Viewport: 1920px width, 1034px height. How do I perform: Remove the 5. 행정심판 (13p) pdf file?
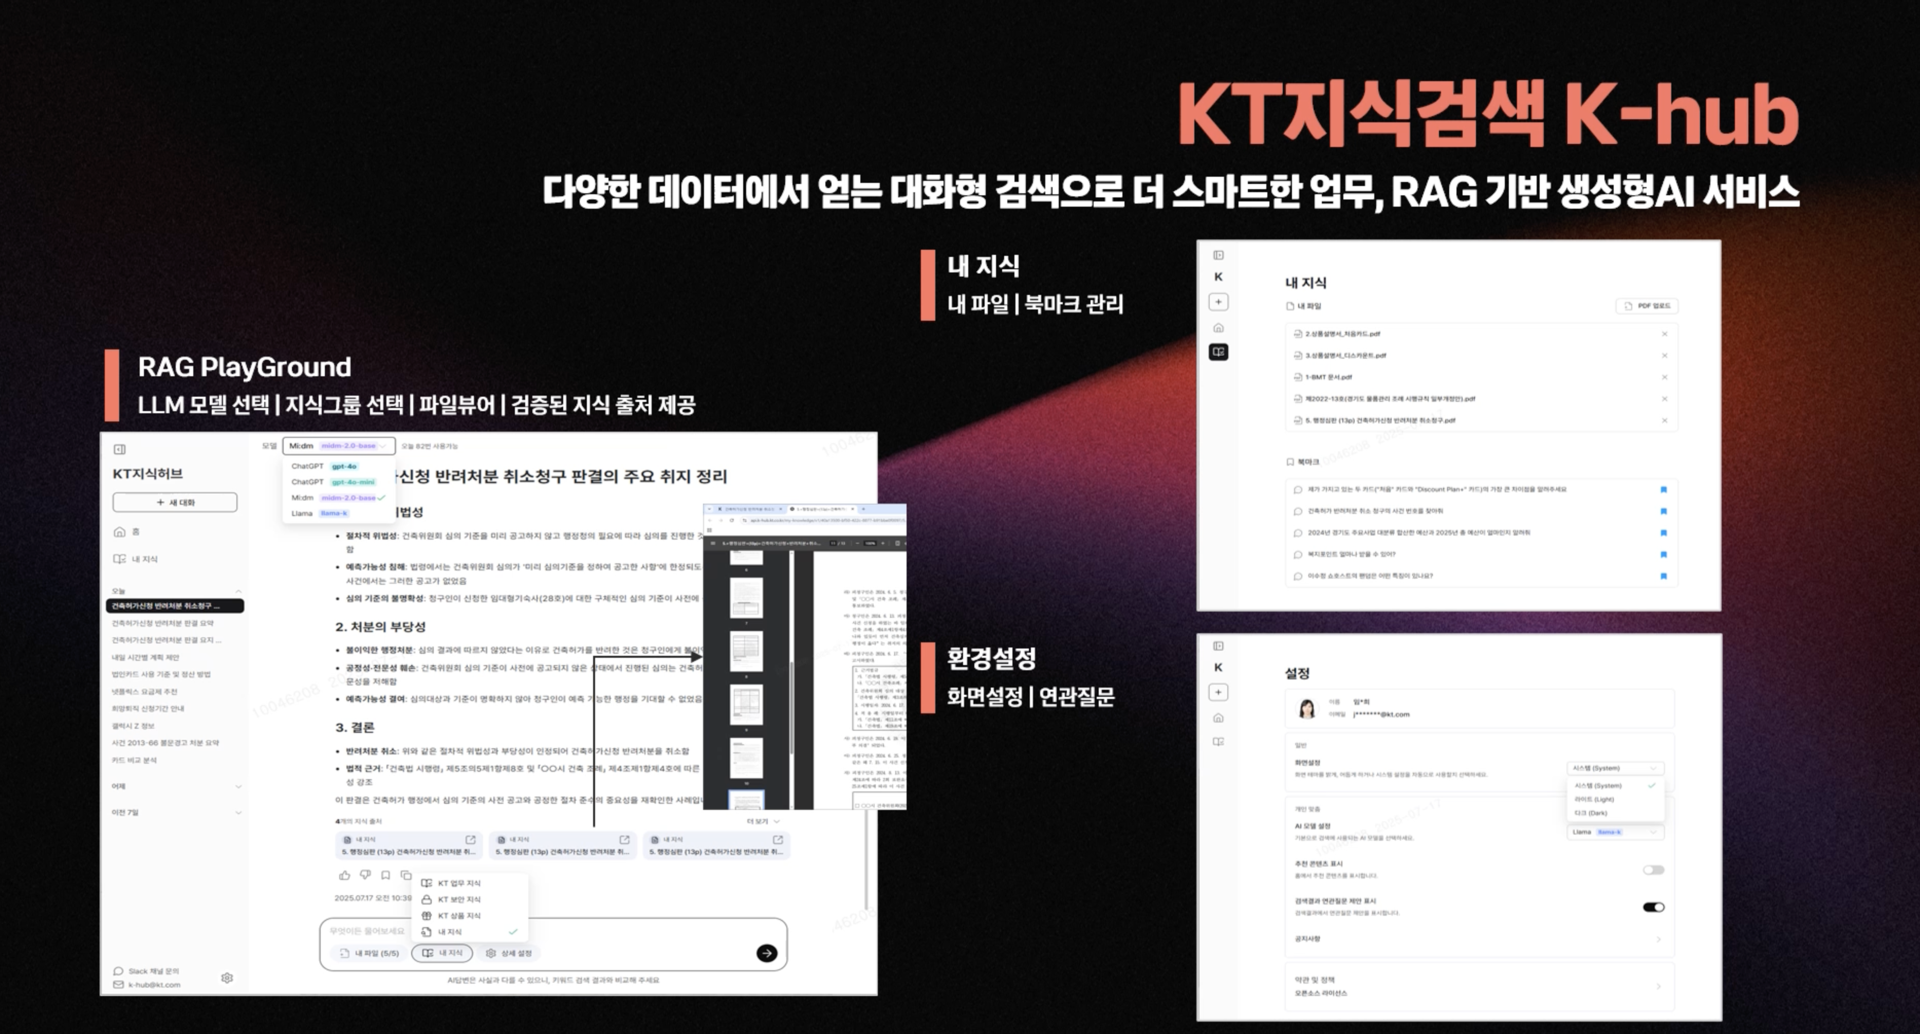click(x=1664, y=420)
